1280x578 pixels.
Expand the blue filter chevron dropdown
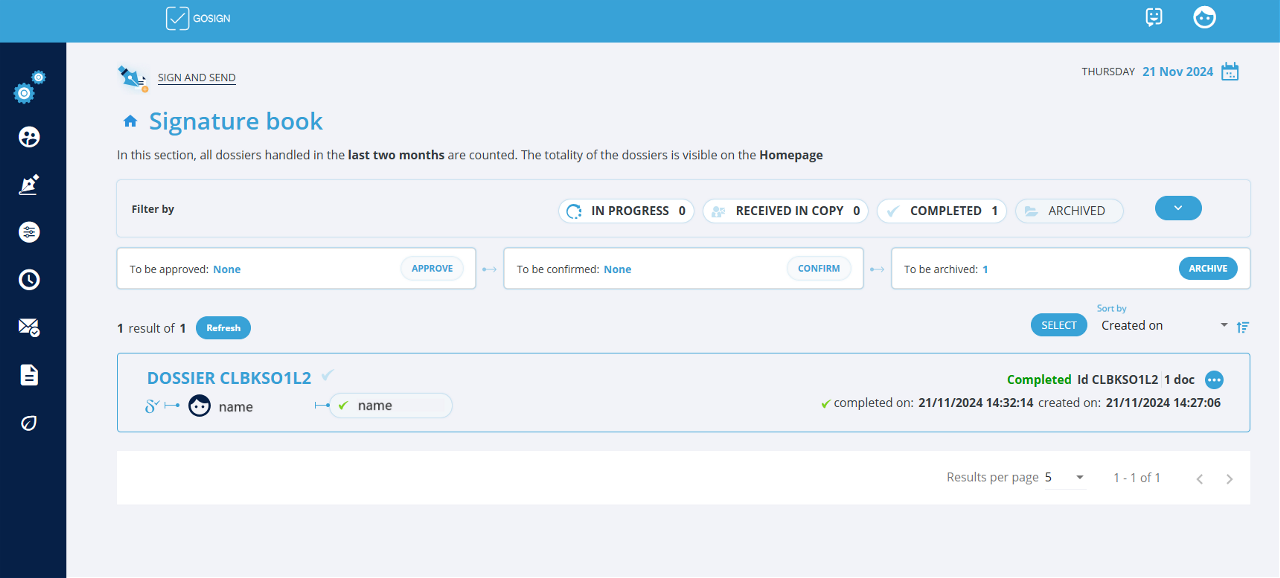(x=1178, y=208)
